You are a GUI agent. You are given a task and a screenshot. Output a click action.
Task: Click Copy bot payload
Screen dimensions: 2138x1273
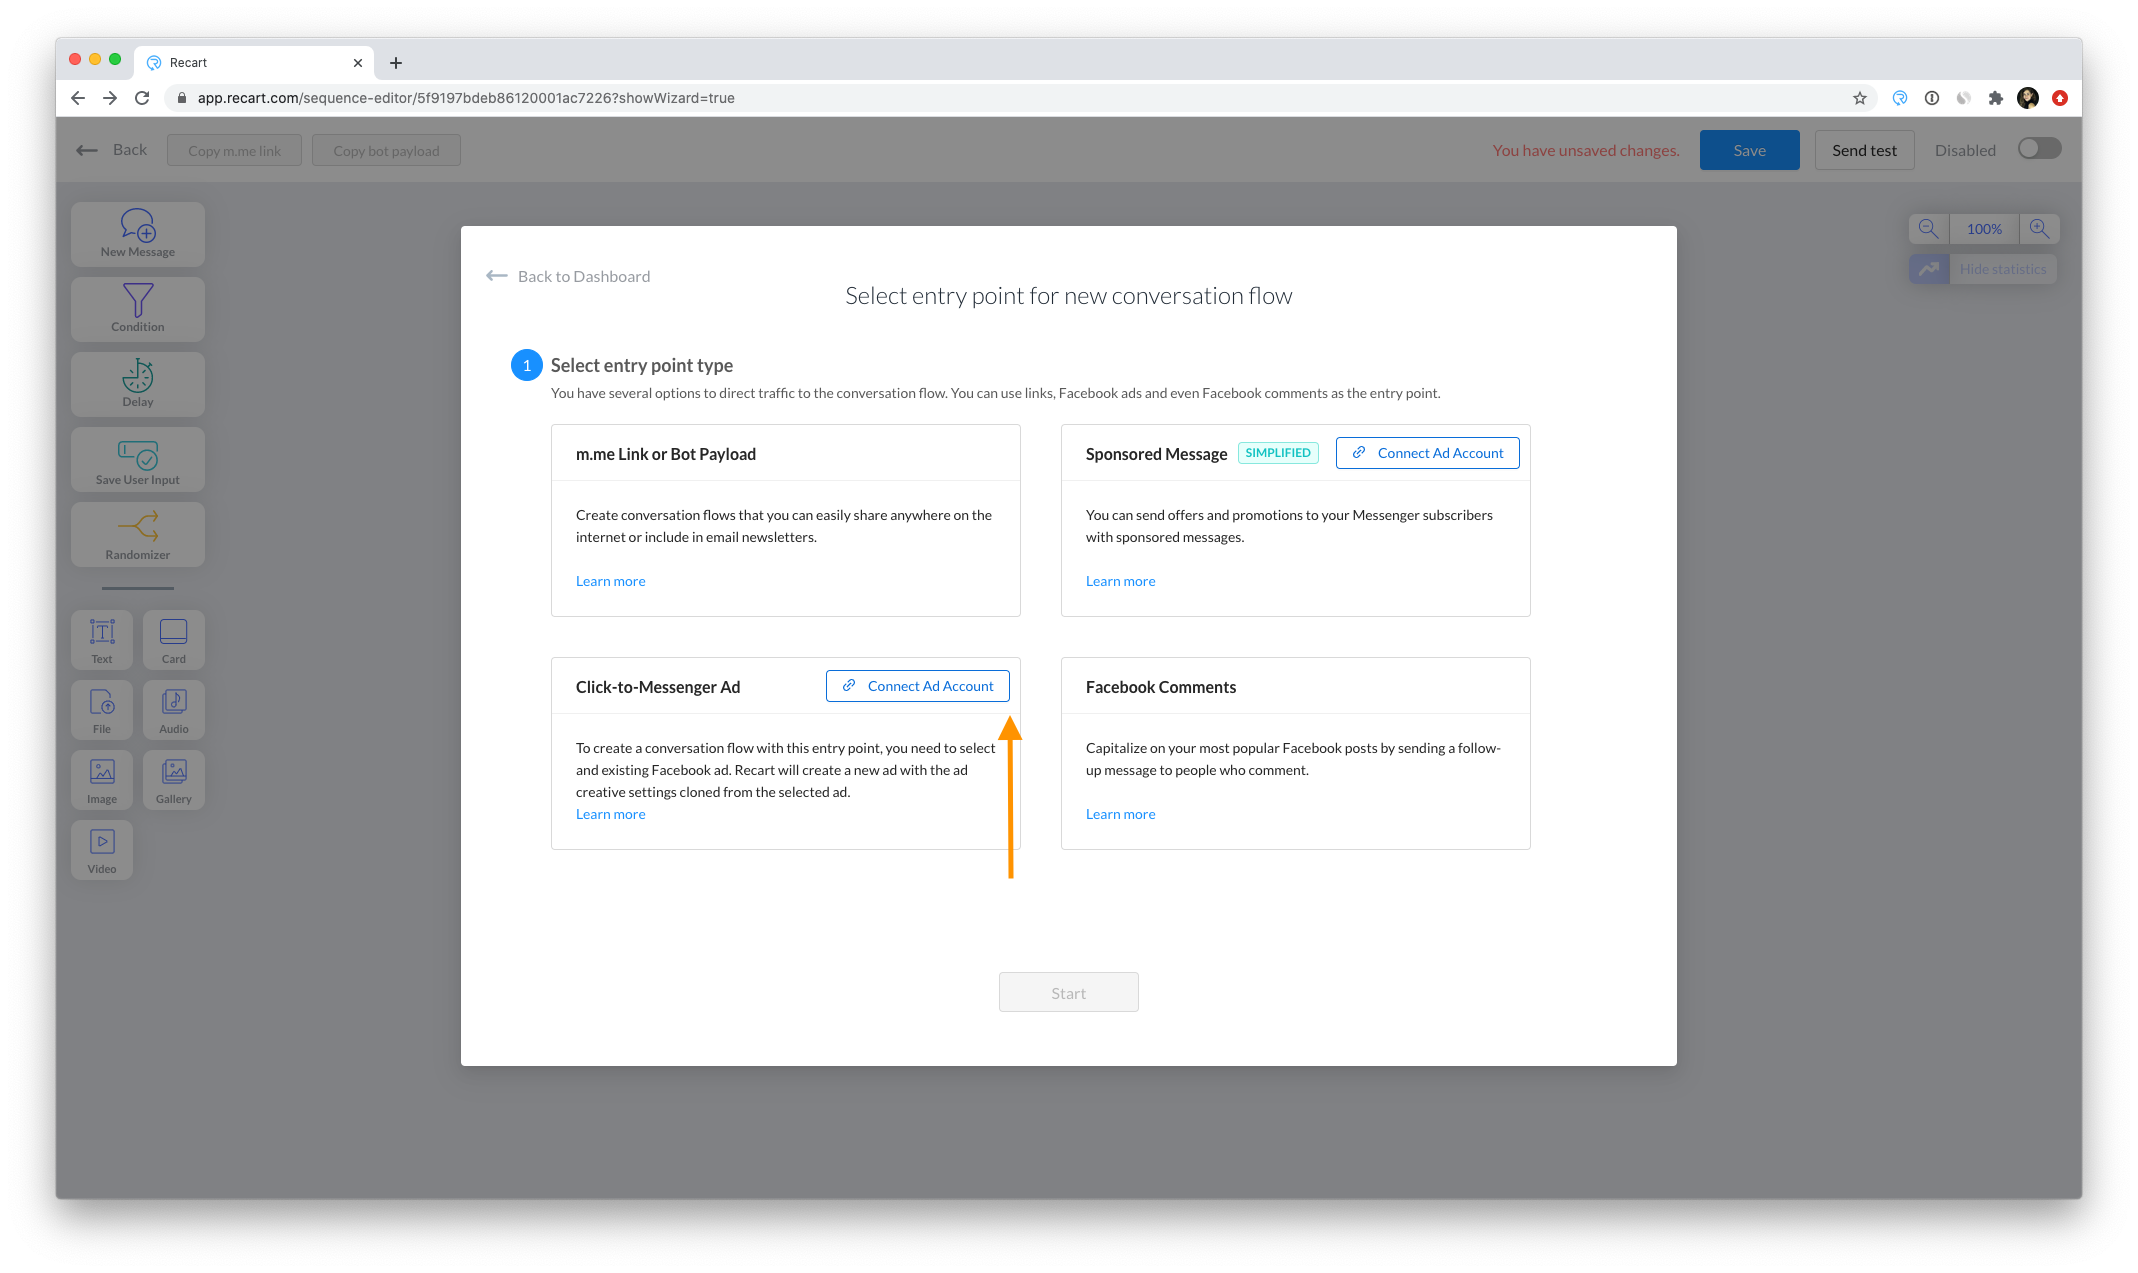[386, 151]
